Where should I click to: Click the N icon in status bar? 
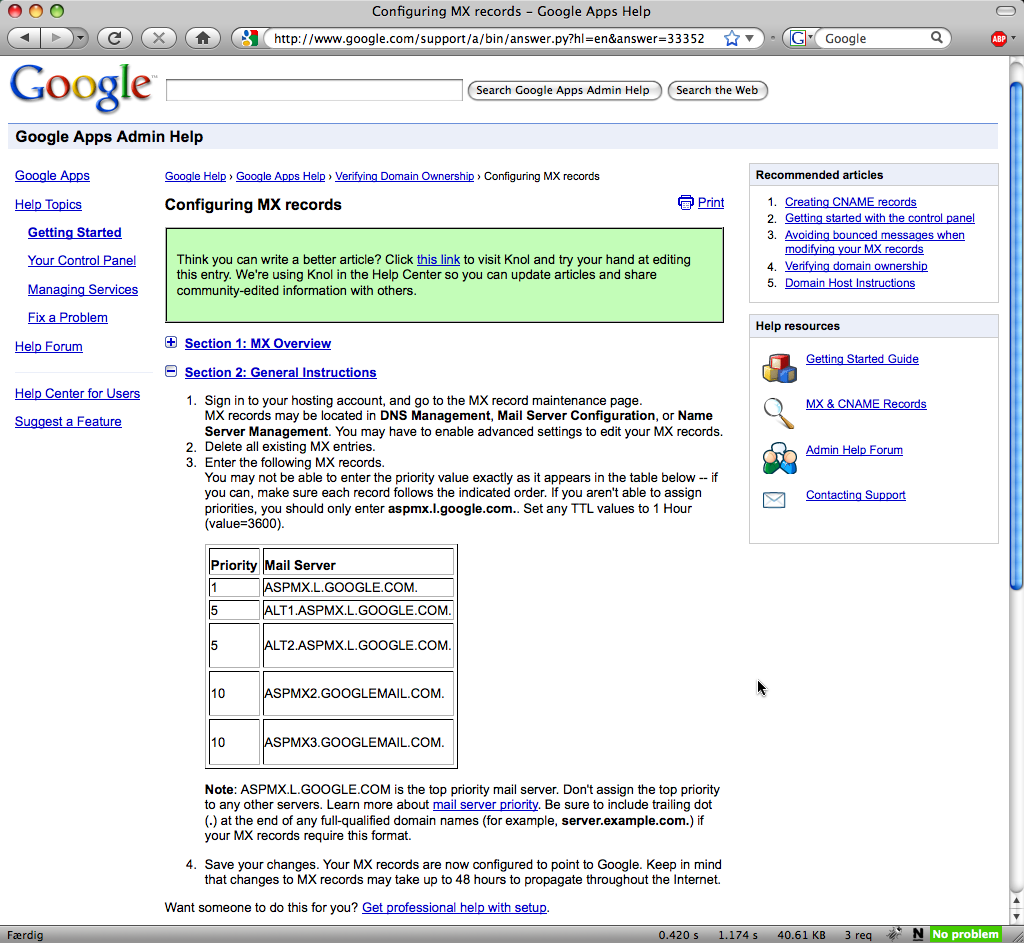tap(918, 934)
